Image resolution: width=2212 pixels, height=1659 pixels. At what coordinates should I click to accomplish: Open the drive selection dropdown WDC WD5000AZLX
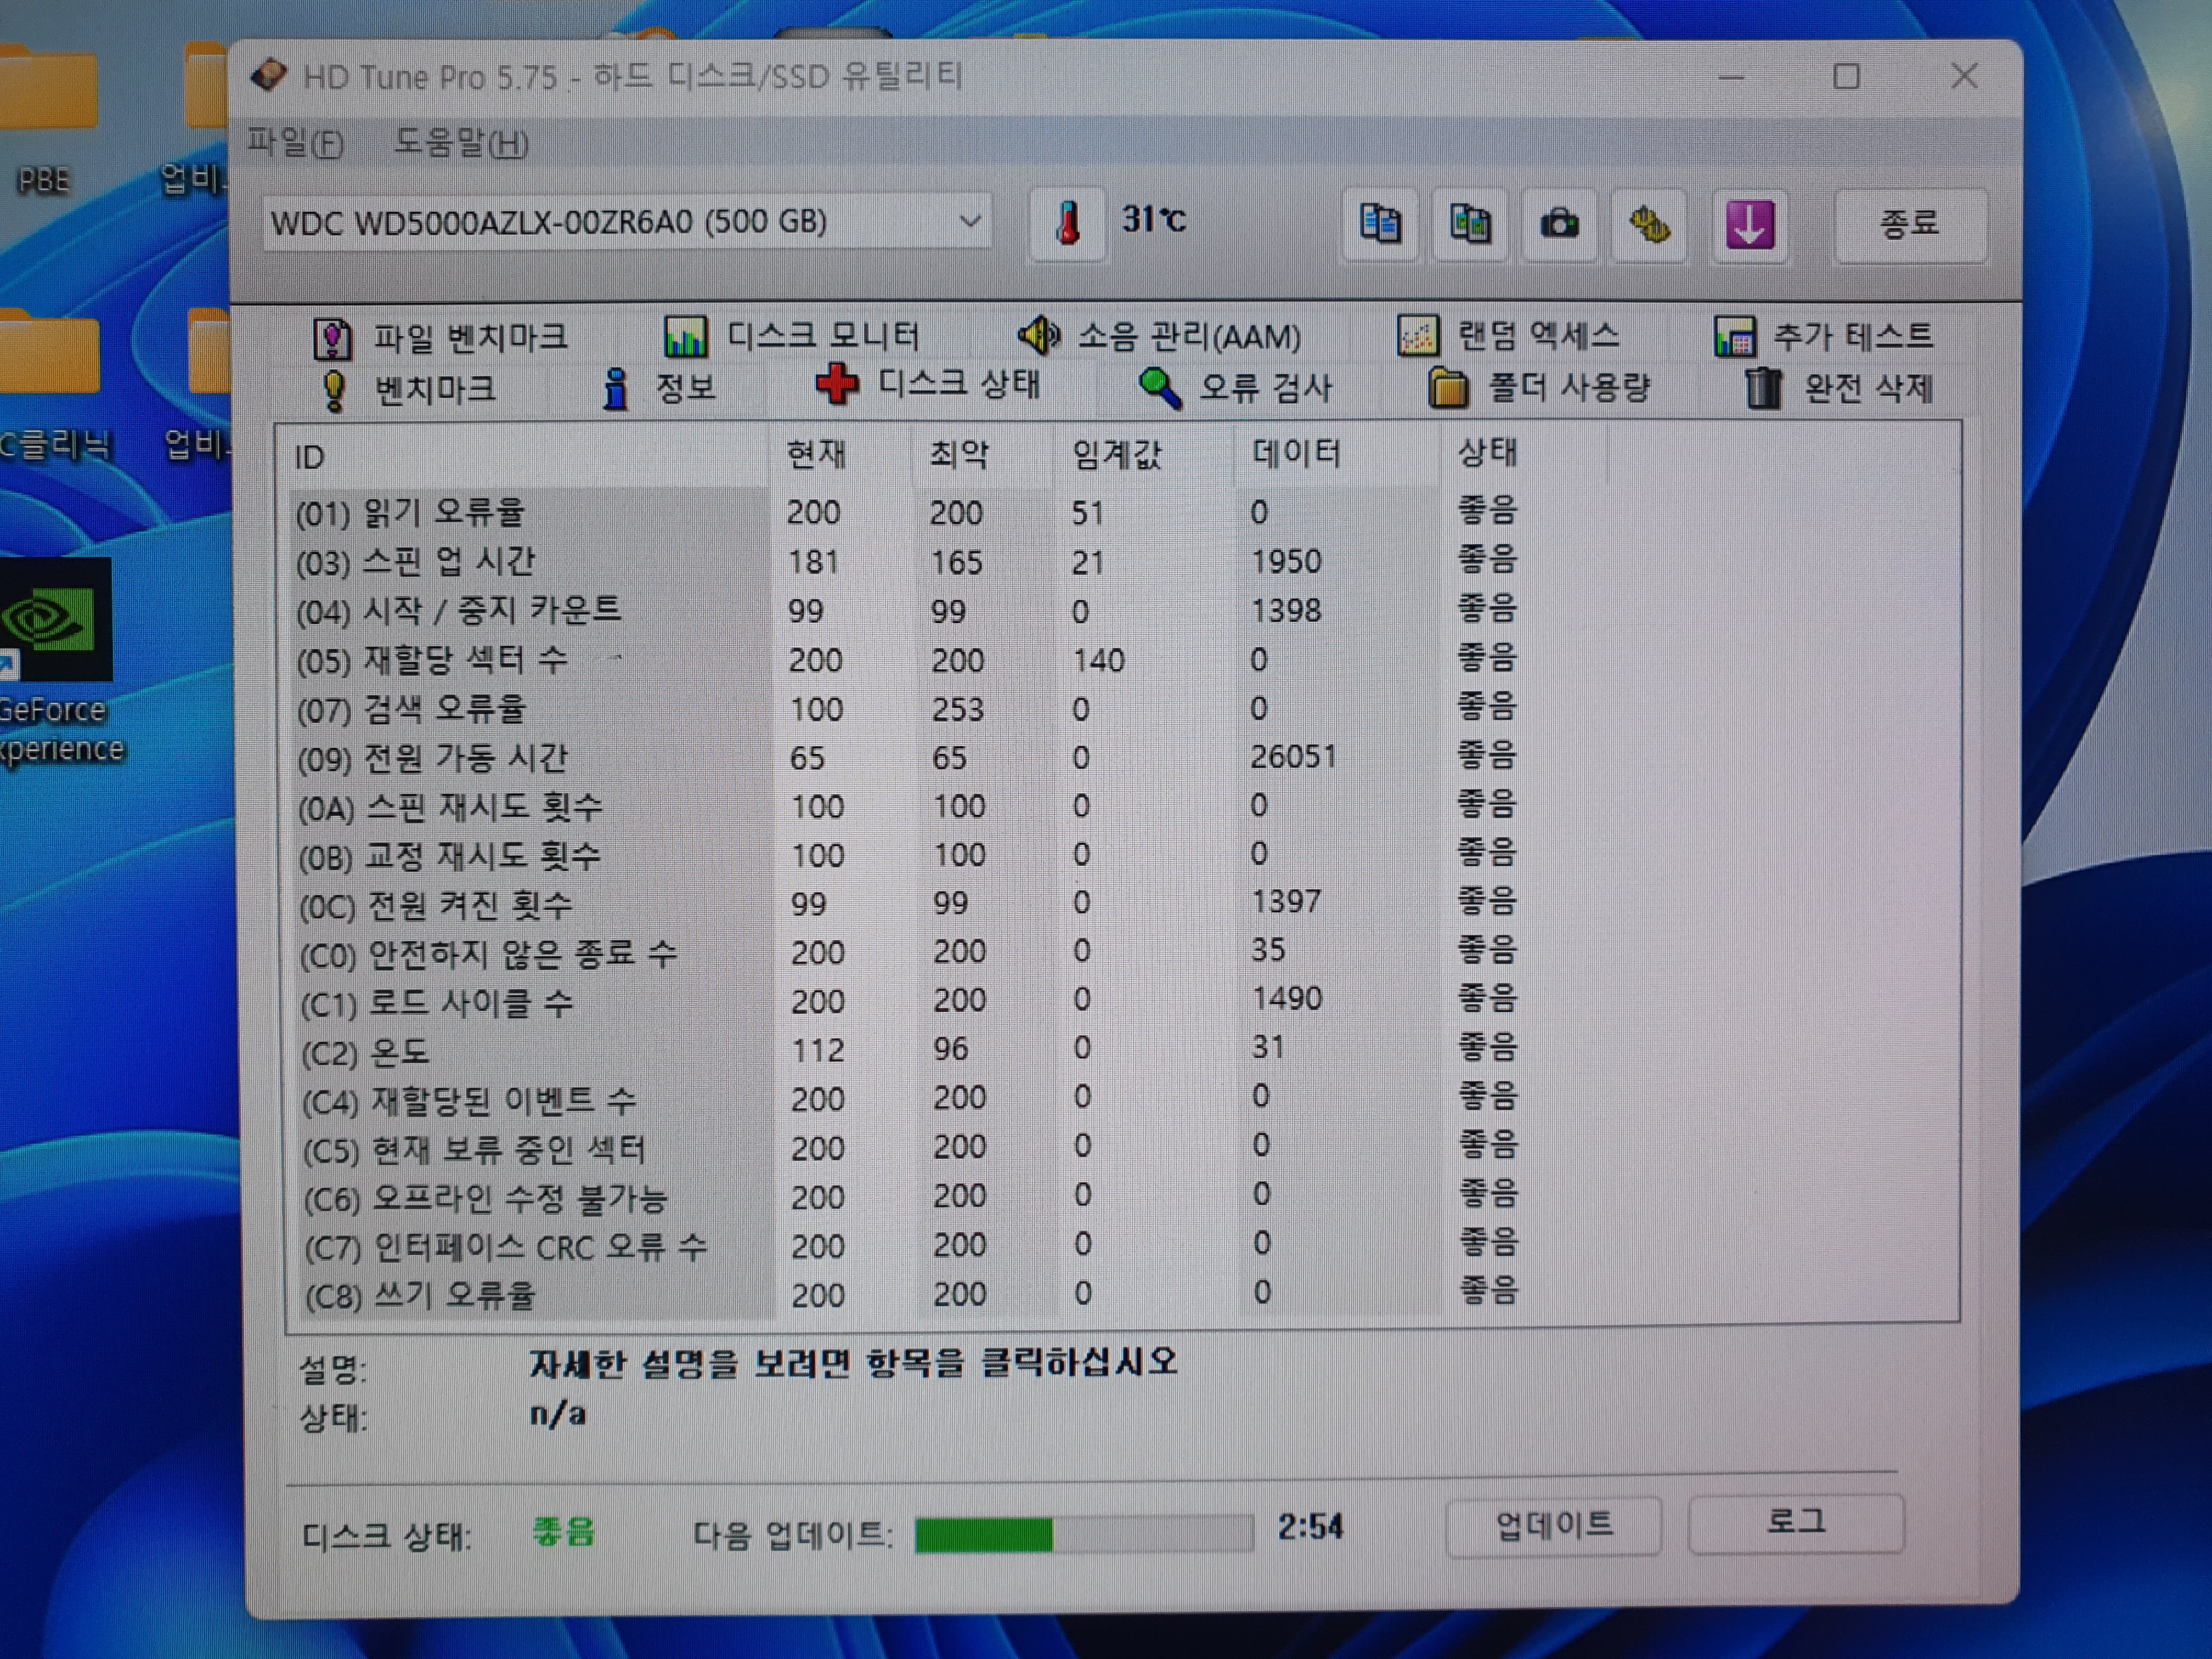pyautogui.click(x=628, y=222)
